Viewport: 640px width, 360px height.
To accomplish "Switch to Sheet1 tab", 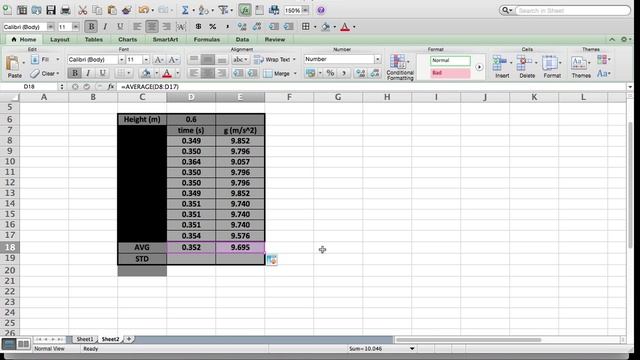I will click(x=84, y=339).
